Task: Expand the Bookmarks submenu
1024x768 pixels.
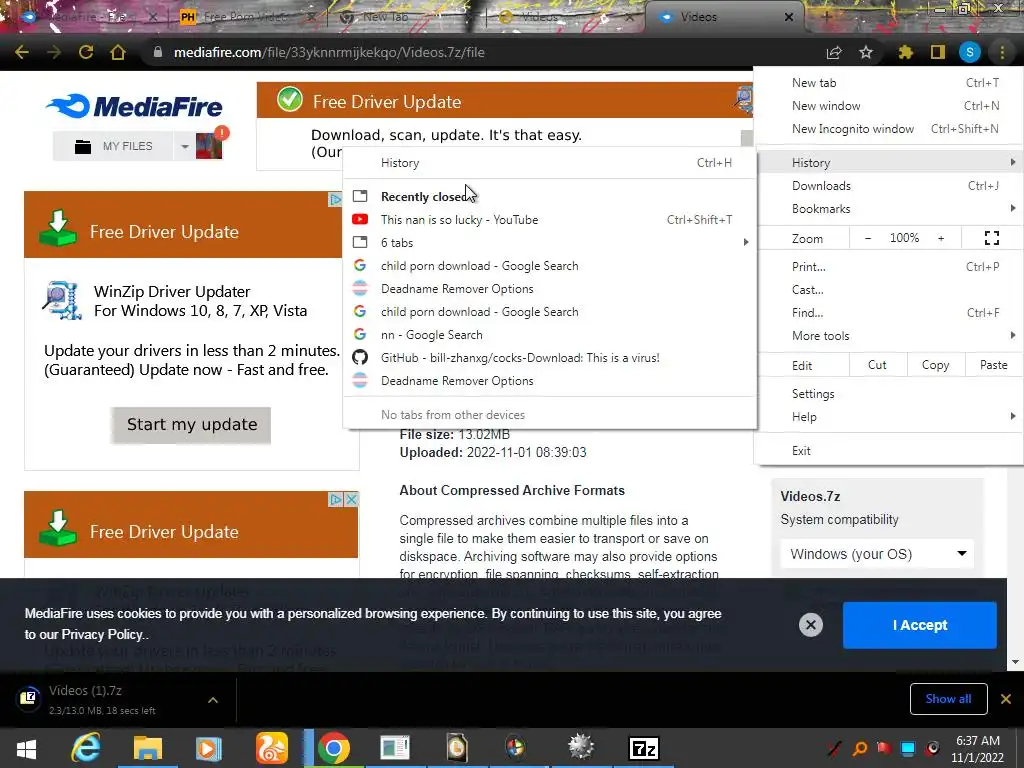Action: click(x=889, y=209)
